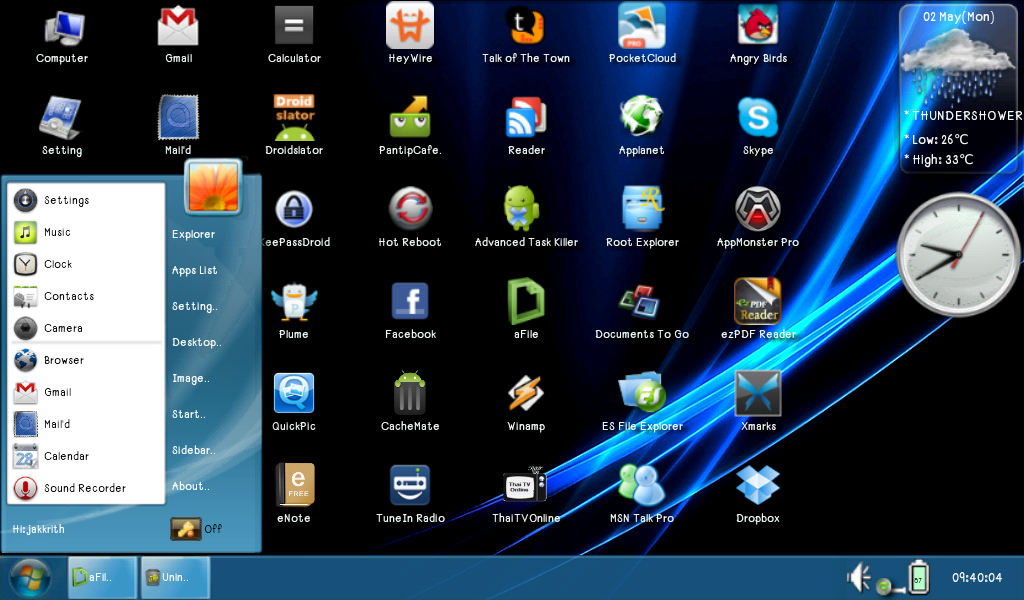Launch ES File Explorer
This screenshot has height=600, width=1024.
(642, 392)
